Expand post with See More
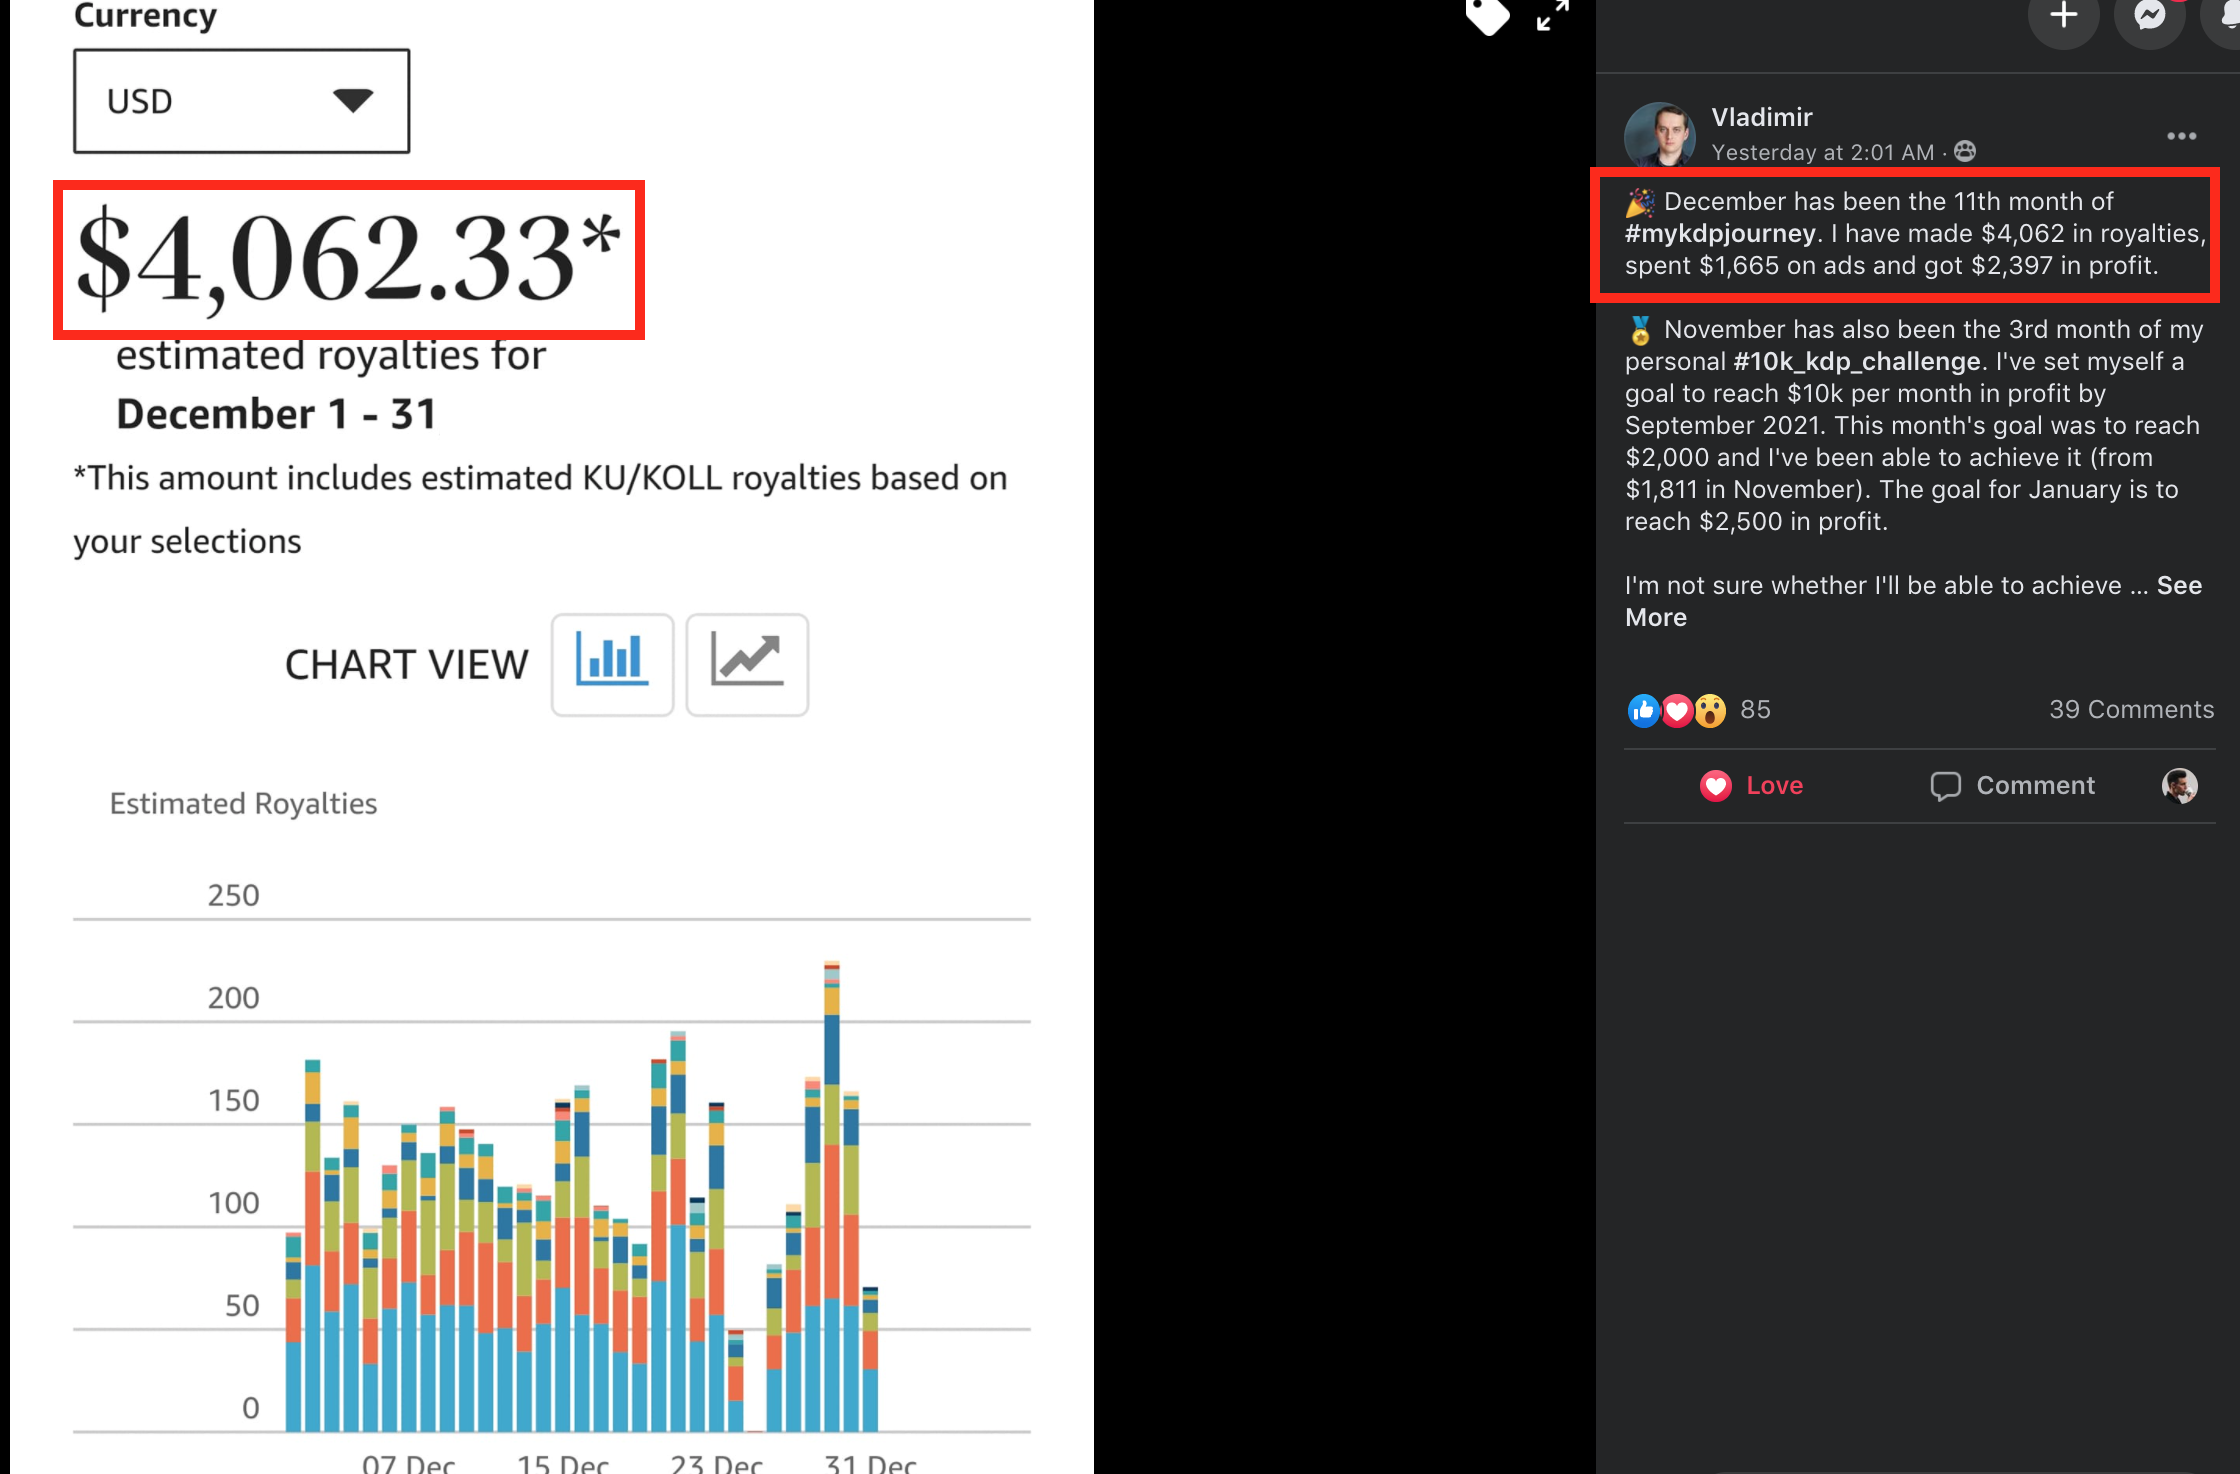The width and height of the screenshot is (2240, 1474). [x=2179, y=585]
